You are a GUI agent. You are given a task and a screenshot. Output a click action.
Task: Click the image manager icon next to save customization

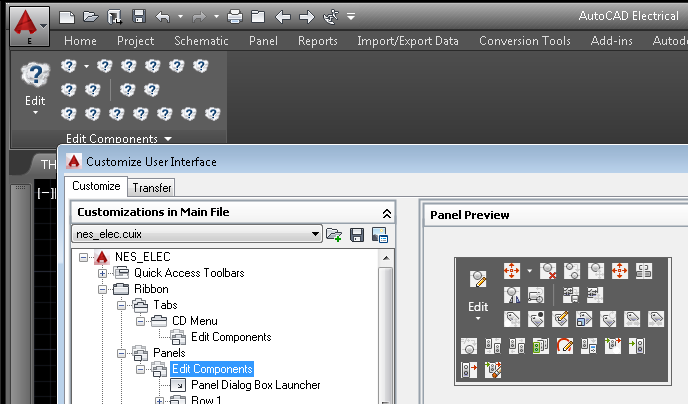click(380, 235)
